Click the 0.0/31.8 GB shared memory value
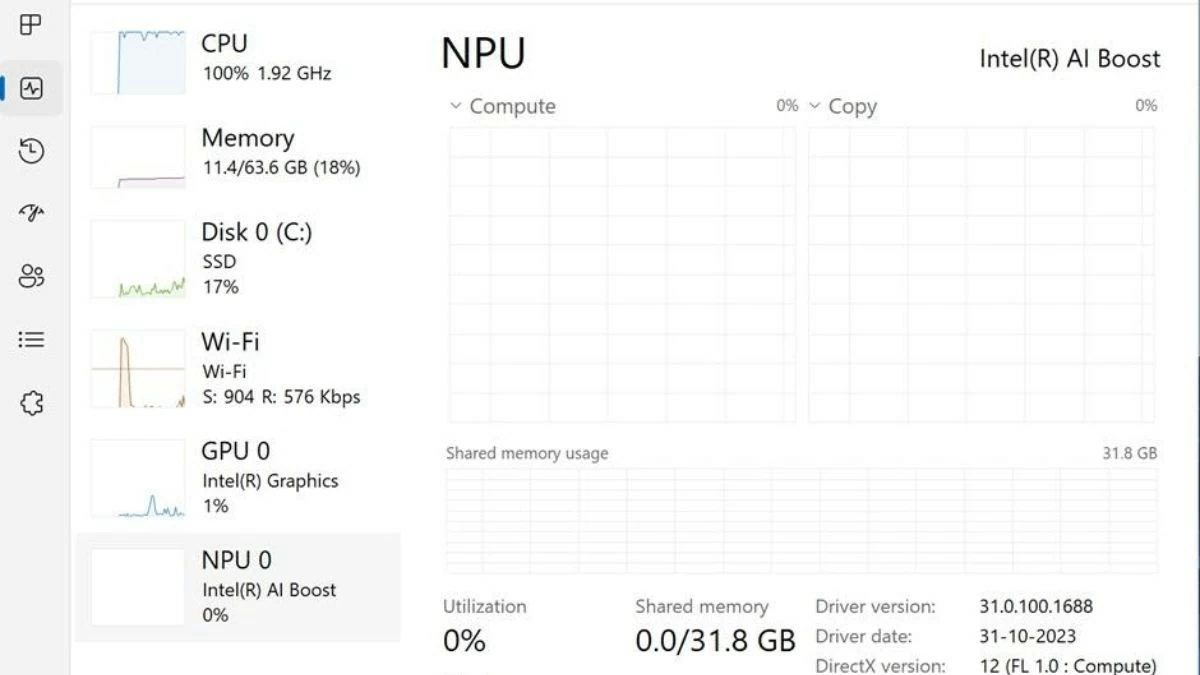1200x675 pixels. click(x=715, y=640)
